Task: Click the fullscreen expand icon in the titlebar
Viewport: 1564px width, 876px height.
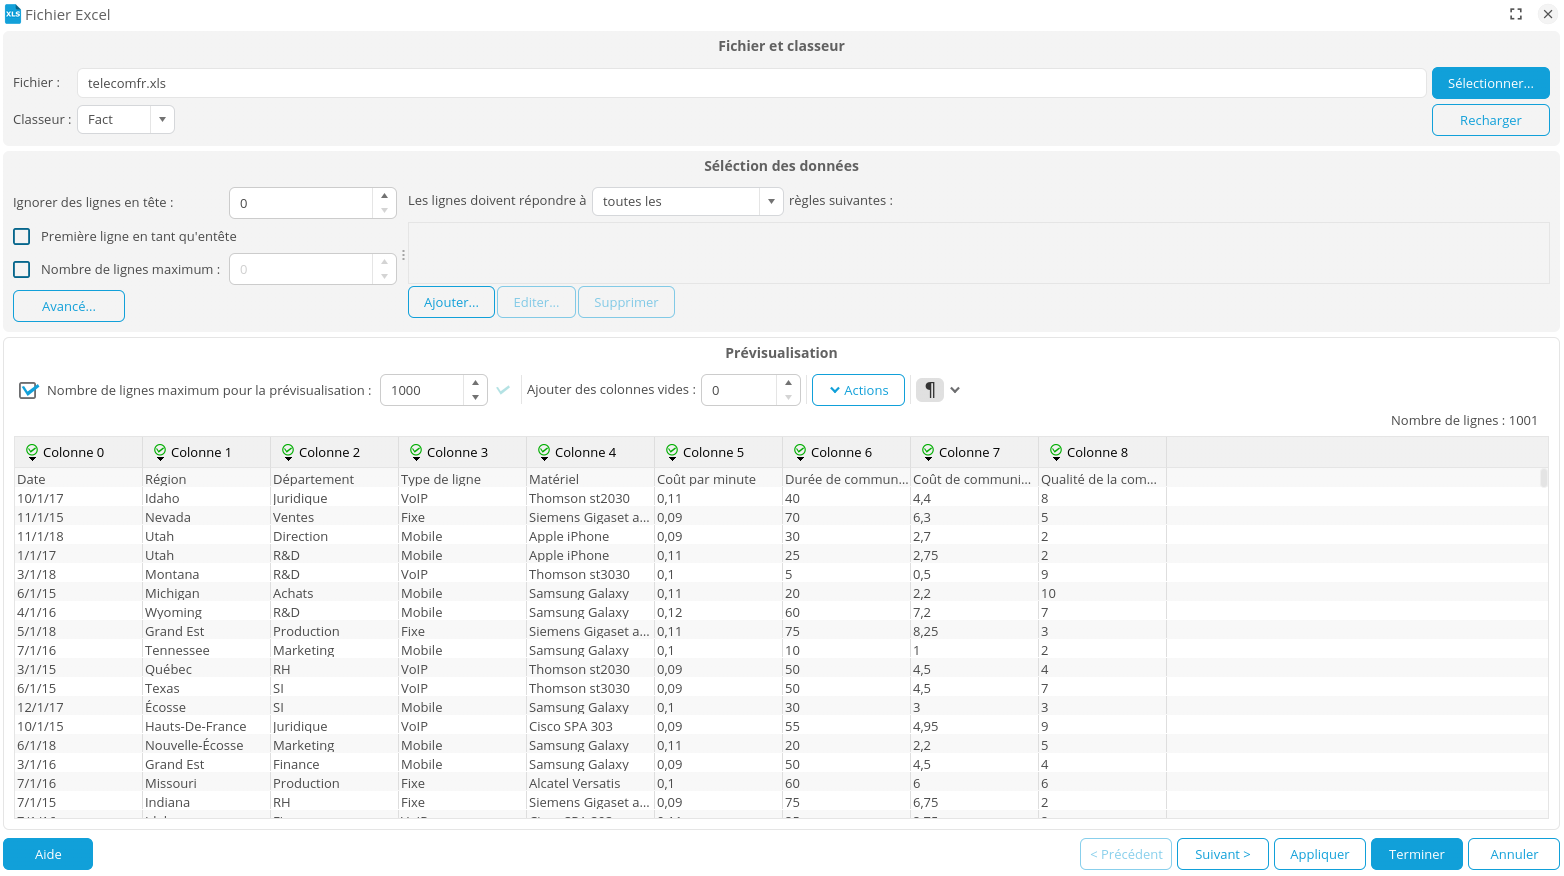Action: click(1516, 14)
